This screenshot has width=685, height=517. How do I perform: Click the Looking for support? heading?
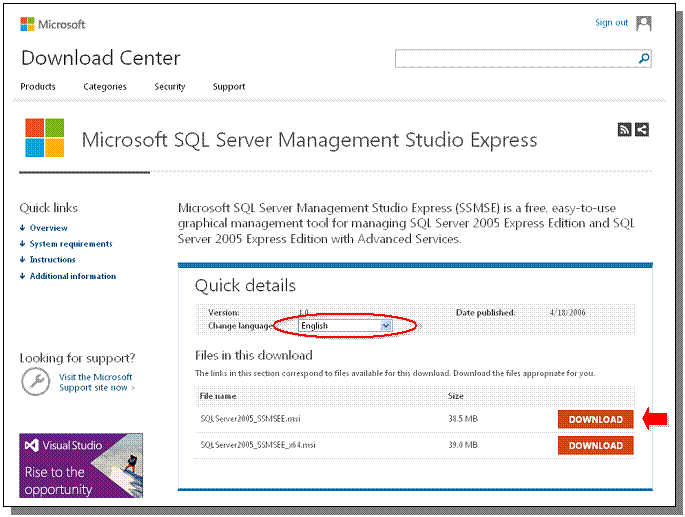coord(77,358)
